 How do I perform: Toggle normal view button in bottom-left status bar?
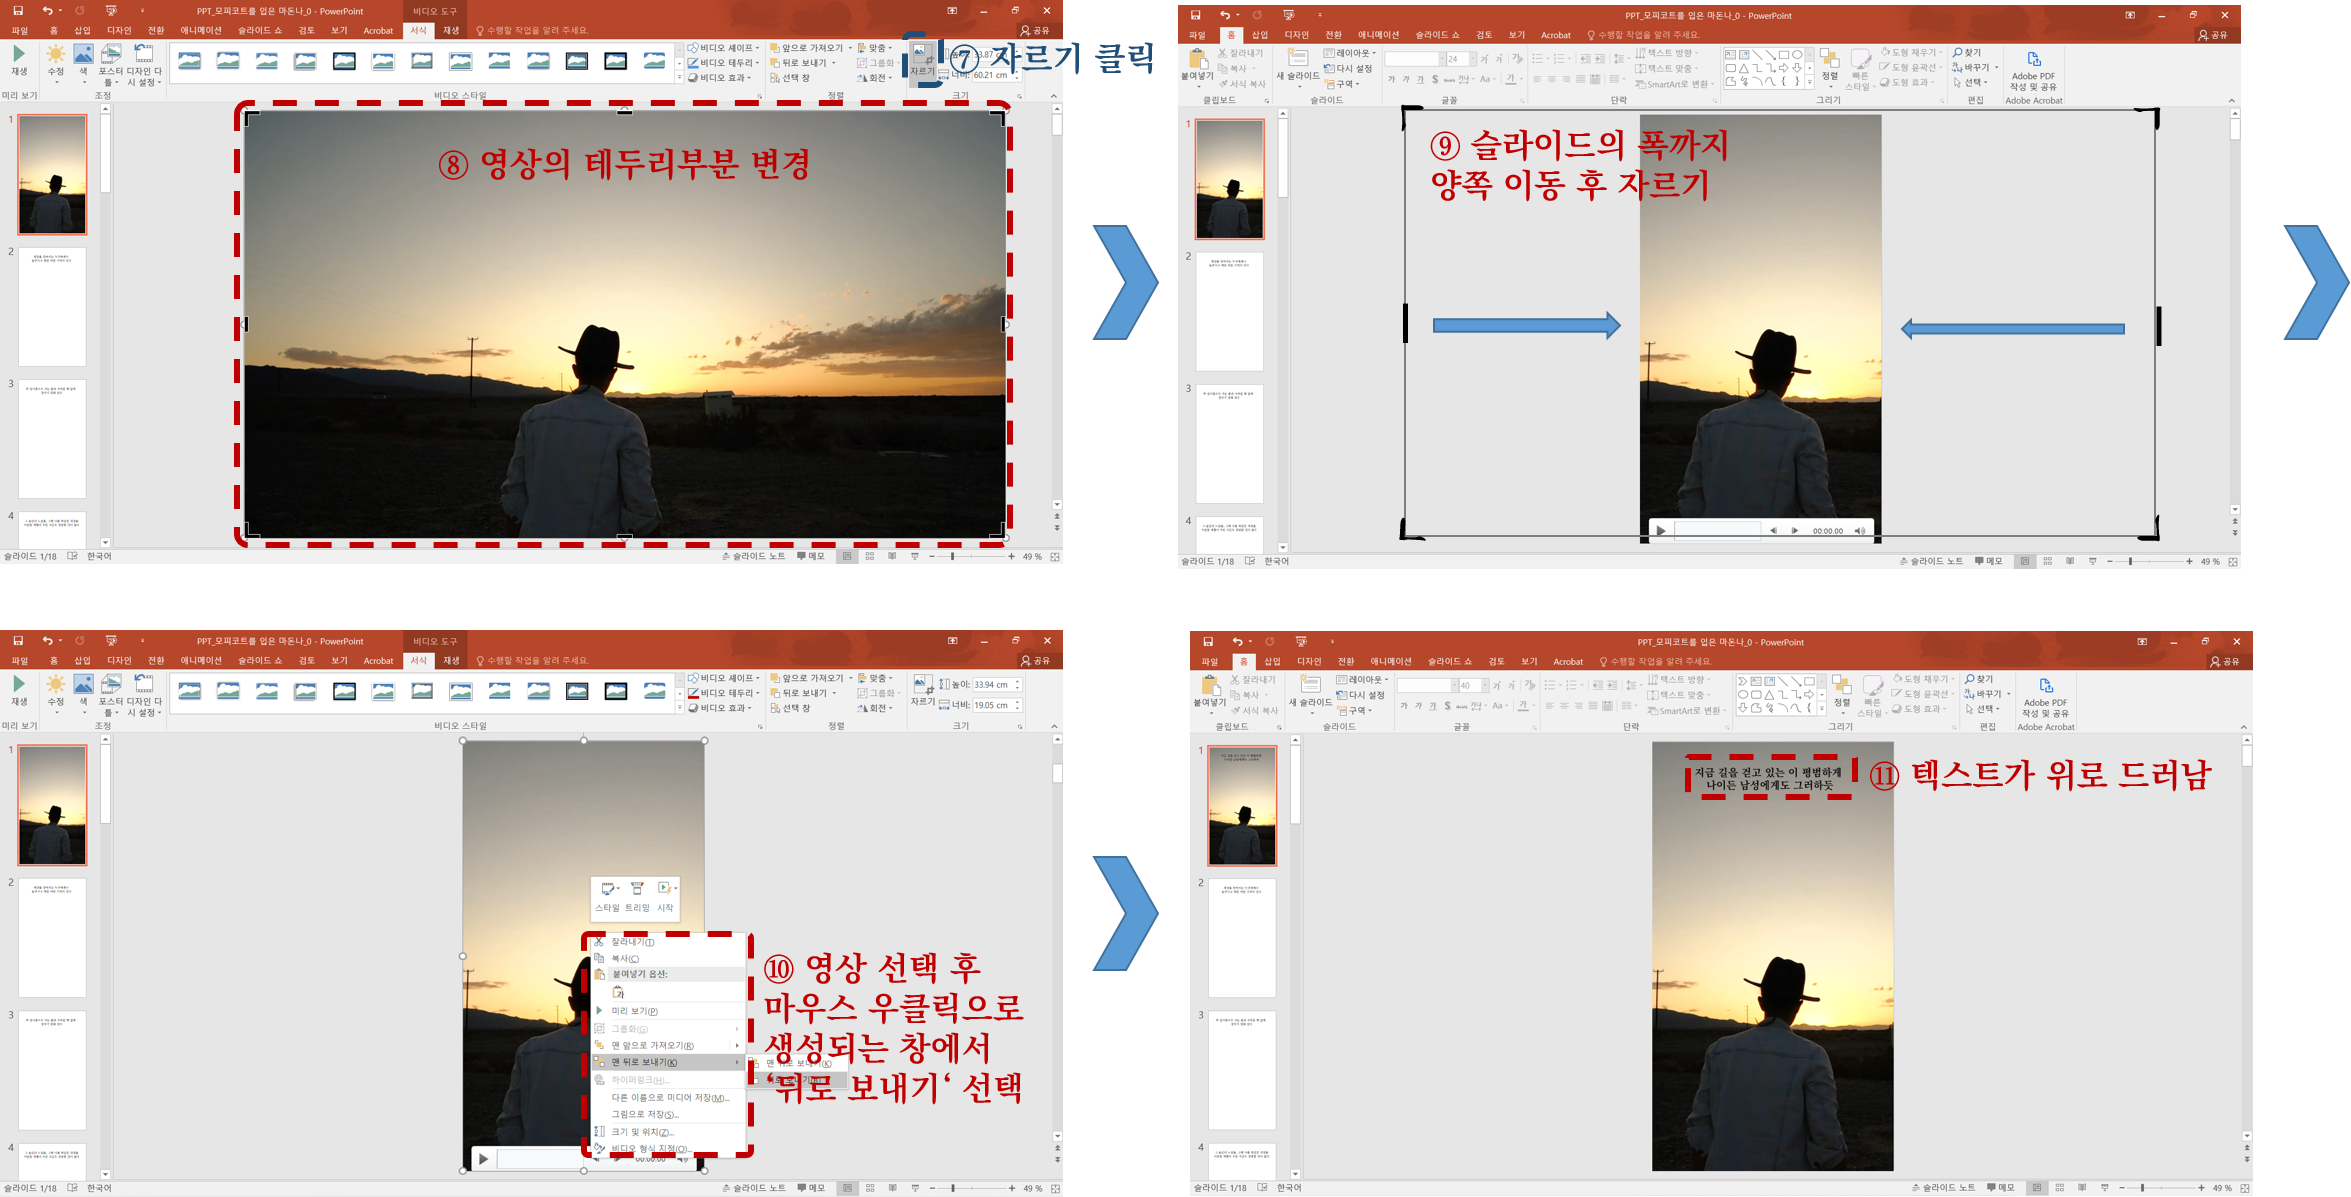(847, 1188)
